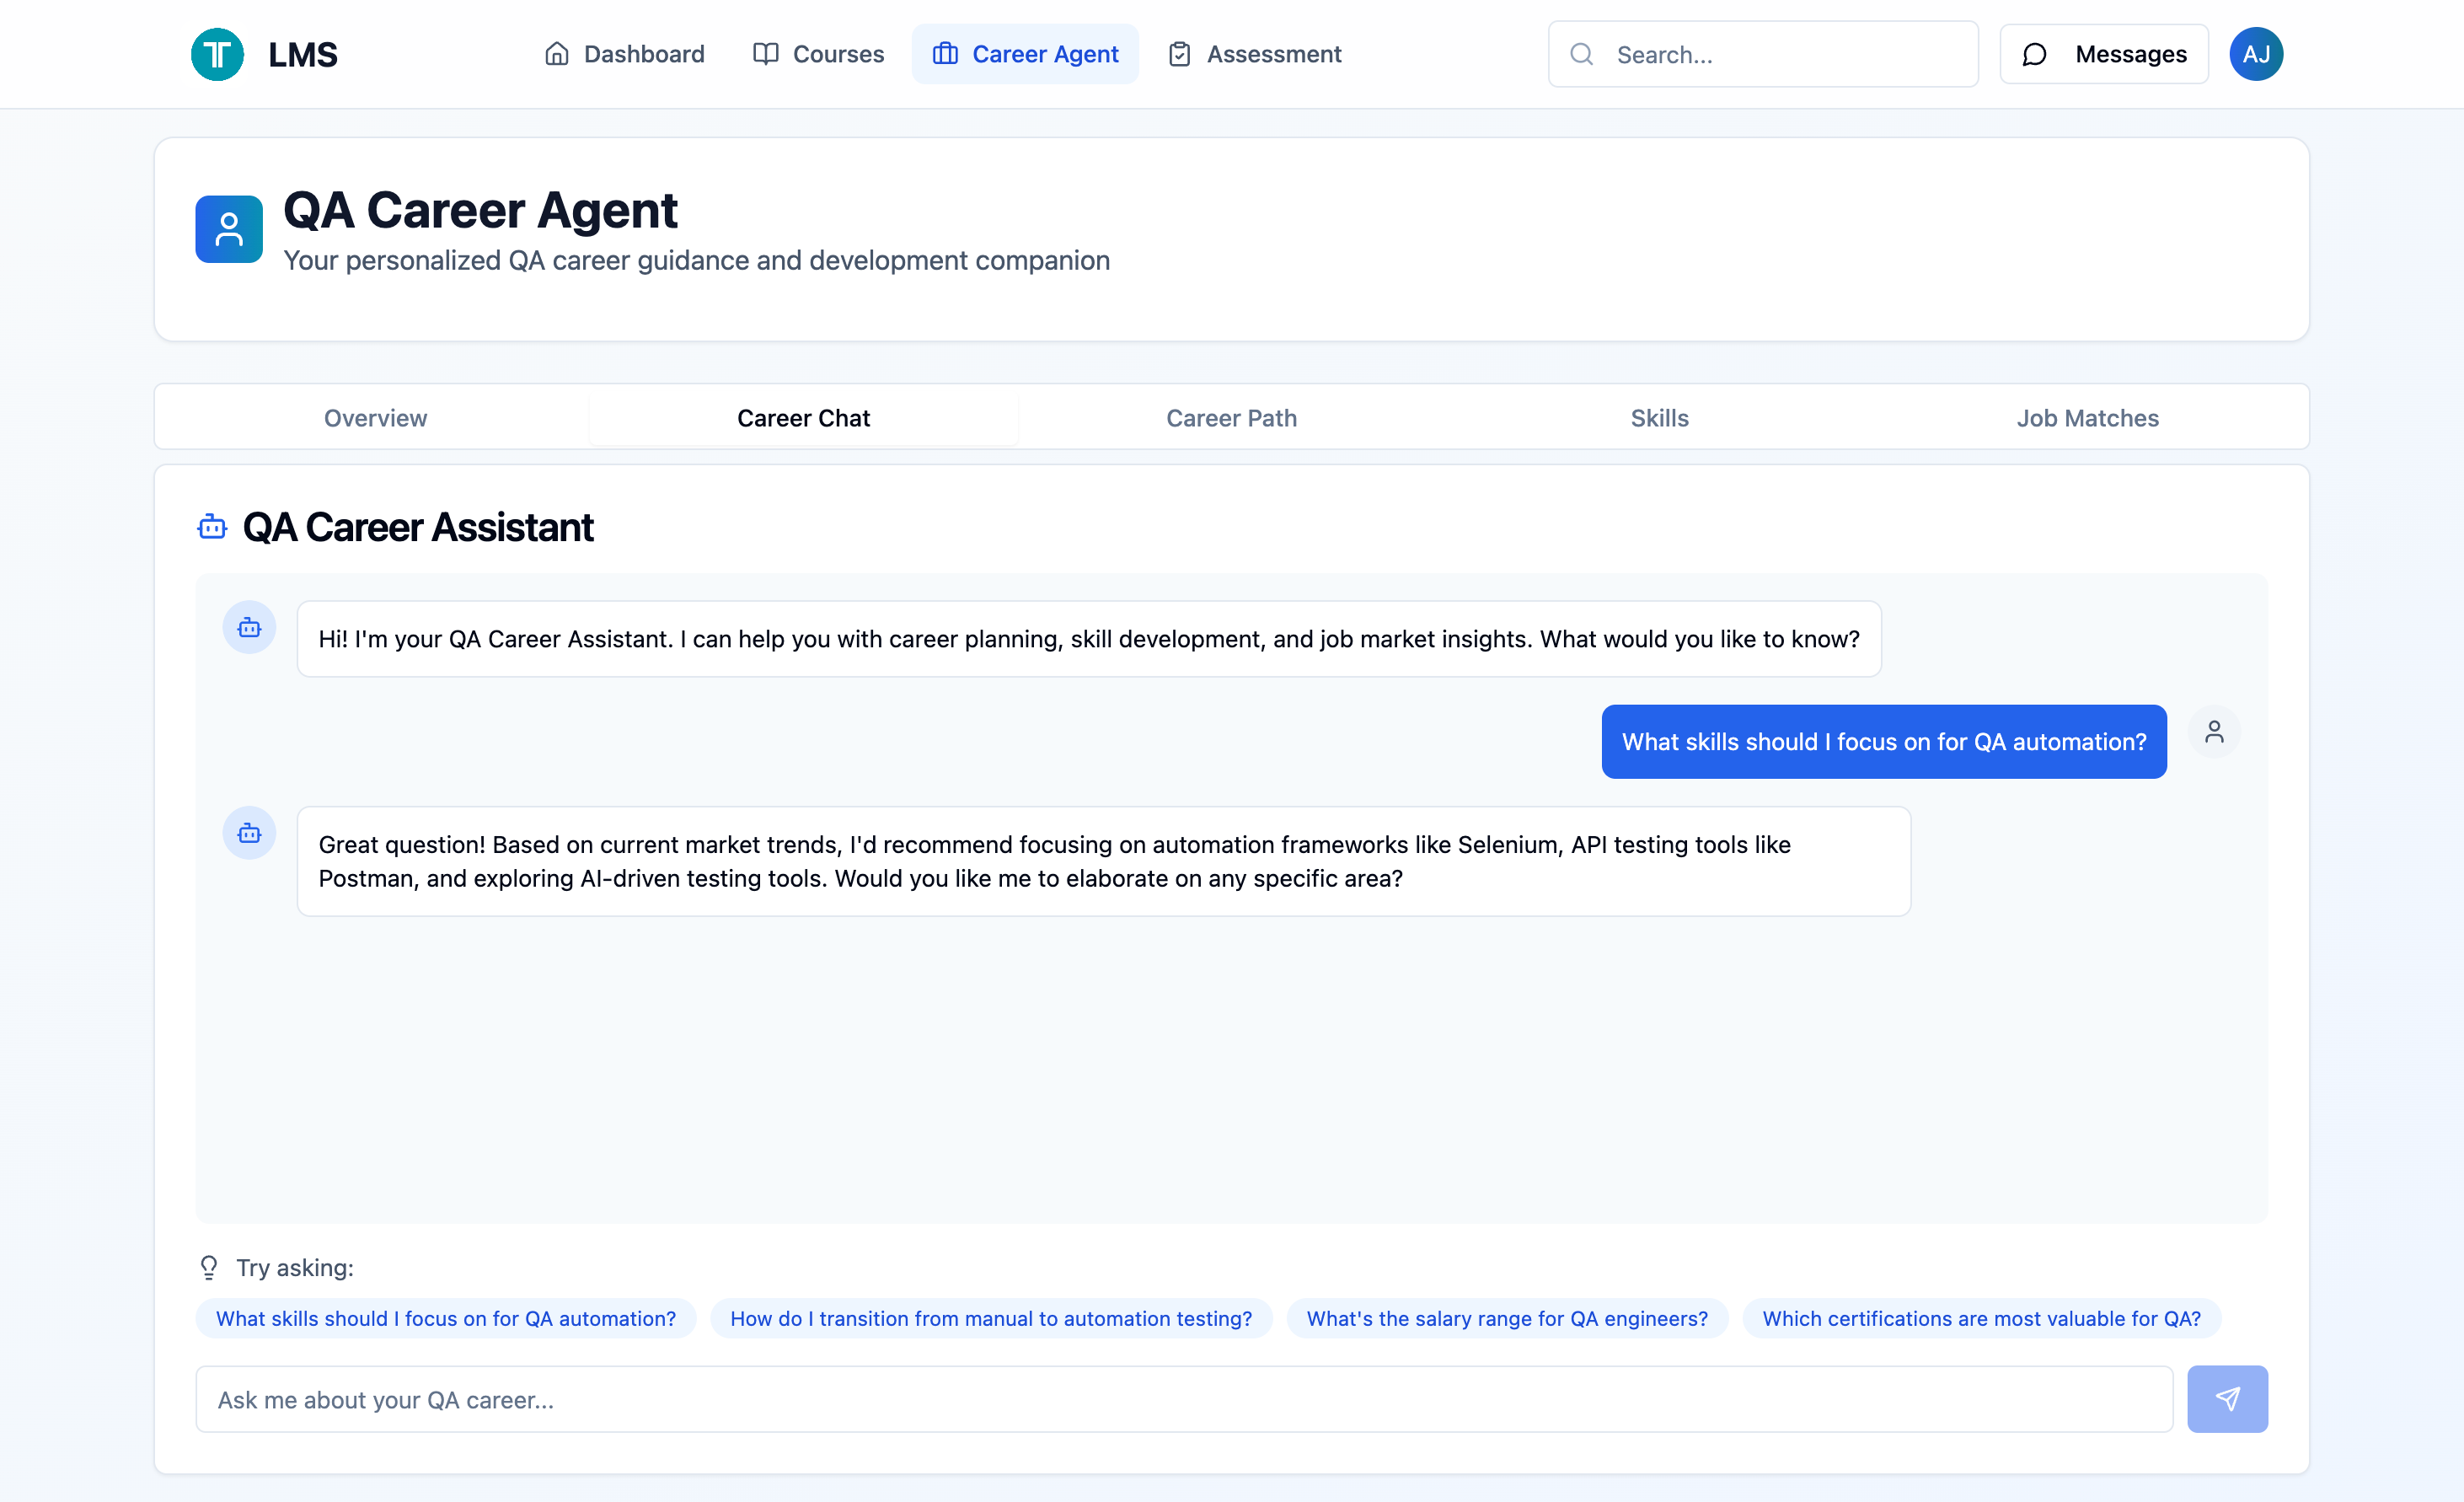Click the LMS brand text
The image size is (2464, 1502).
click(303, 54)
